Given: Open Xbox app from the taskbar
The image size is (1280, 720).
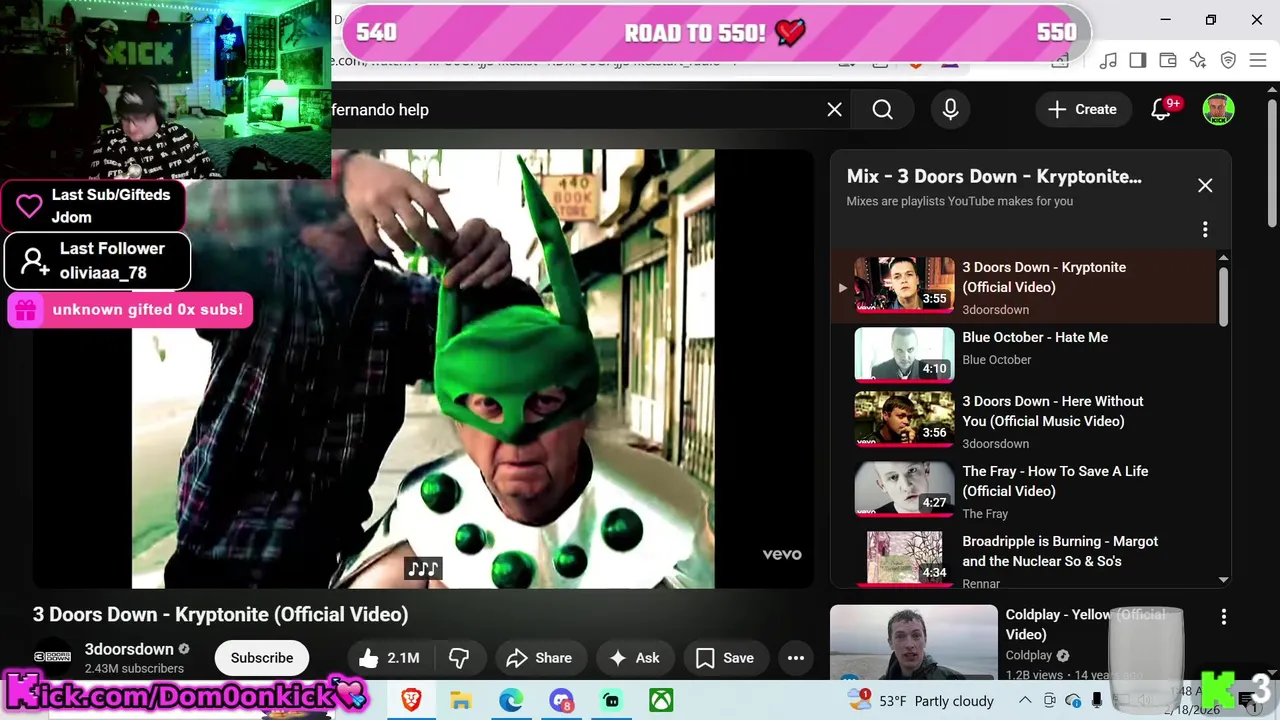Looking at the screenshot, I should 661,700.
